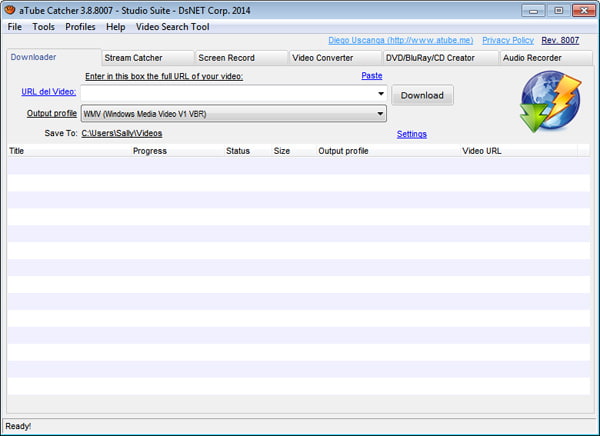Click the Save To: label
The image size is (600, 436).
click(61, 133)
